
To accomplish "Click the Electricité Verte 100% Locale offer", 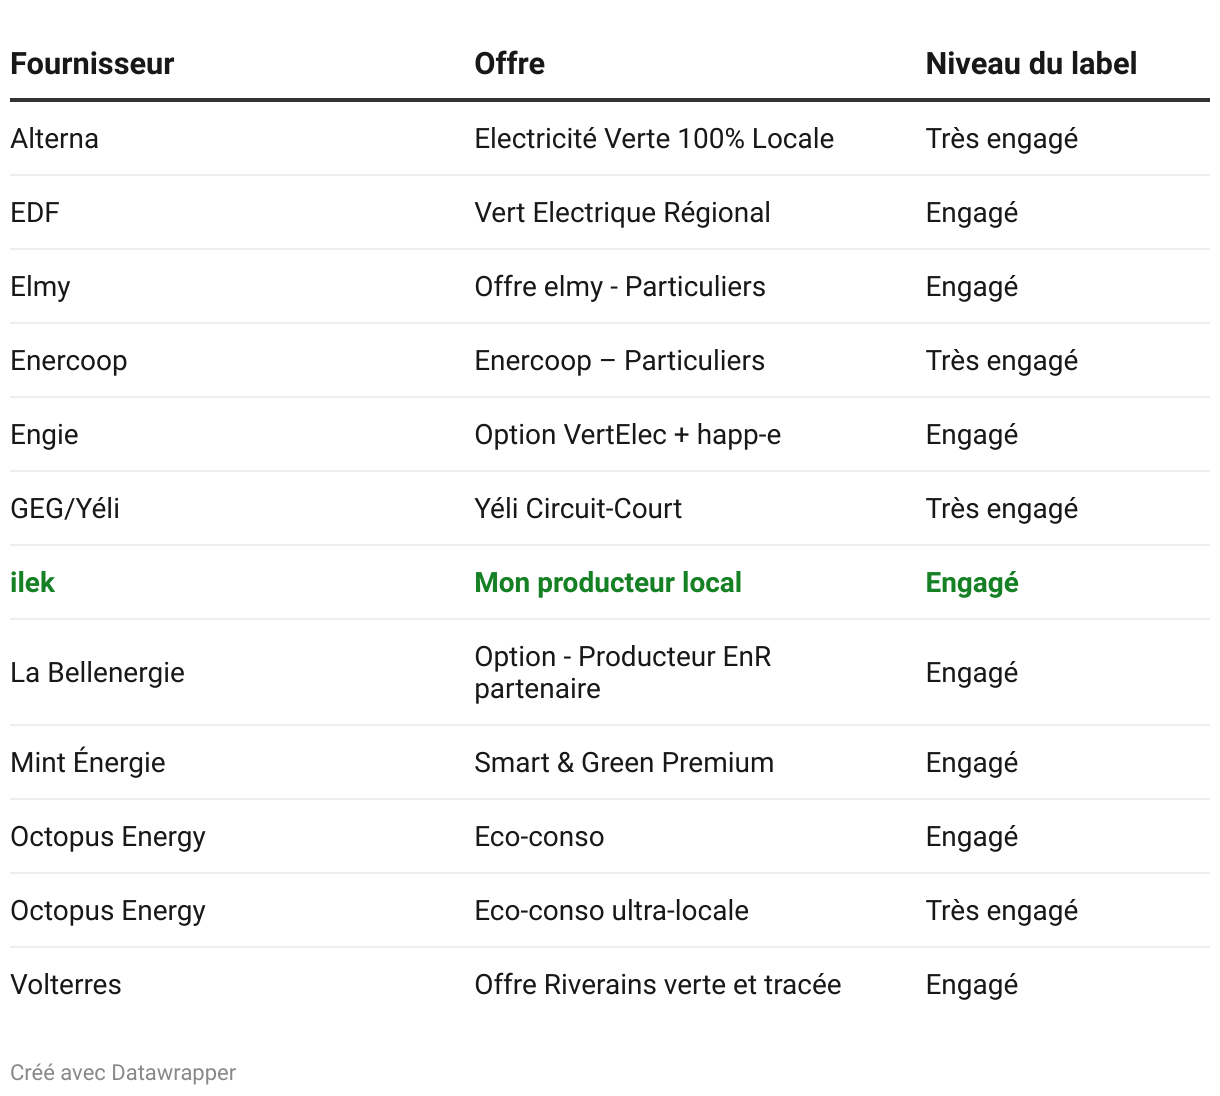I will [654, 139].
